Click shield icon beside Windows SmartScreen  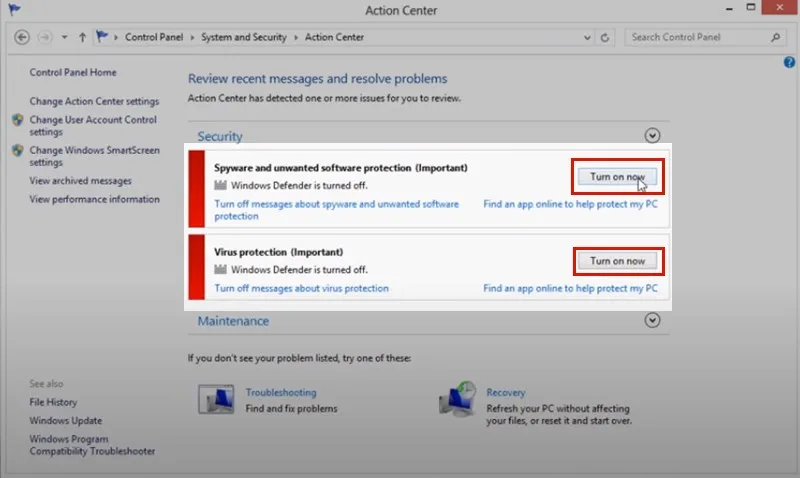18,150
